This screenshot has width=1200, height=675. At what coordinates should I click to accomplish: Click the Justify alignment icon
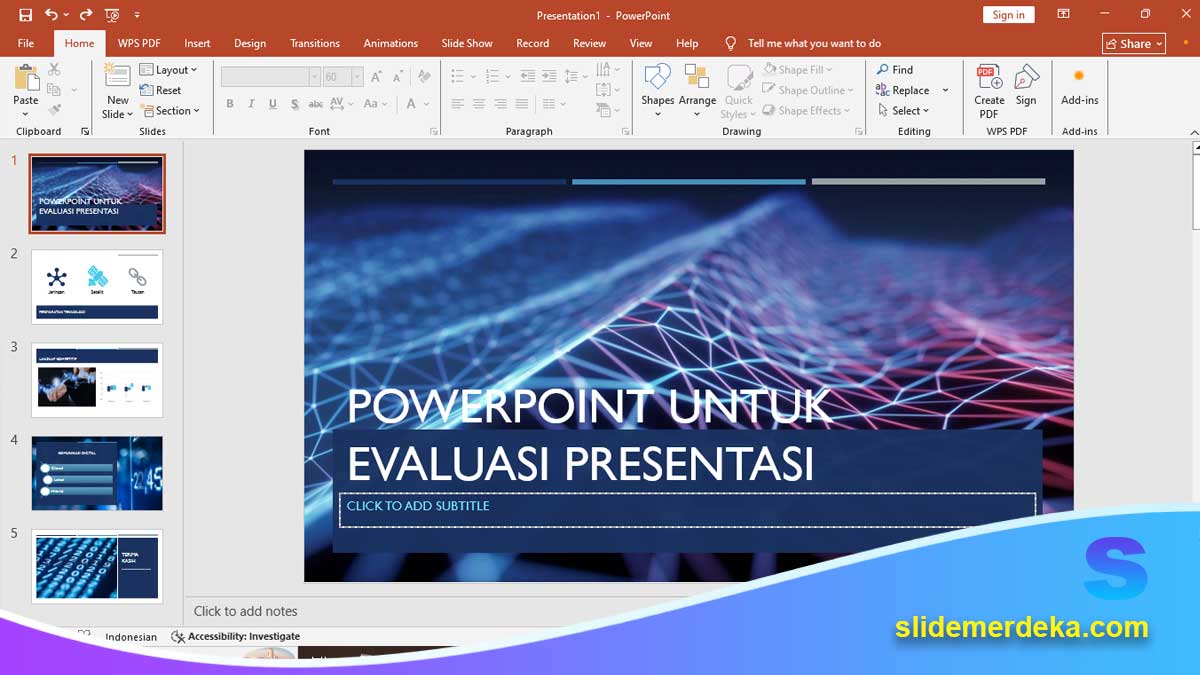tap(522, 104)
